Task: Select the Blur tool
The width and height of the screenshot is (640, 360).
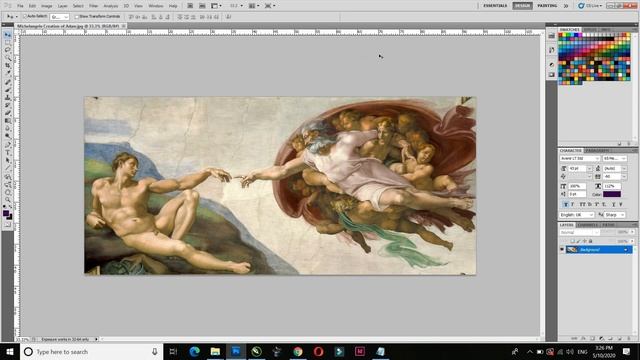Action: click(8, 129)
